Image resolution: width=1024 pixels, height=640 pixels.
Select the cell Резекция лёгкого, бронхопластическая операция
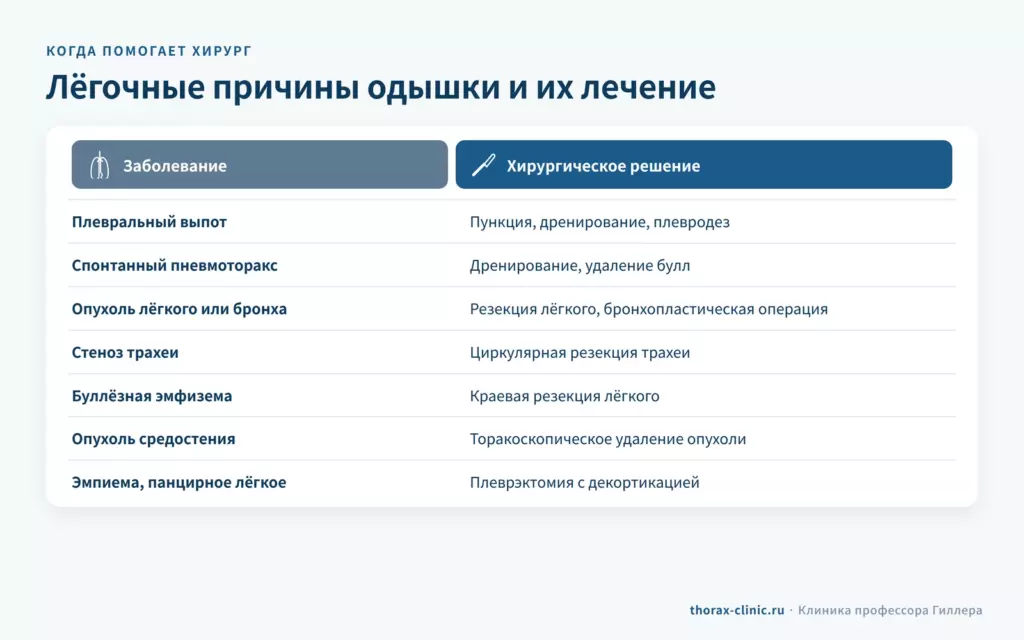click(648, 309)
